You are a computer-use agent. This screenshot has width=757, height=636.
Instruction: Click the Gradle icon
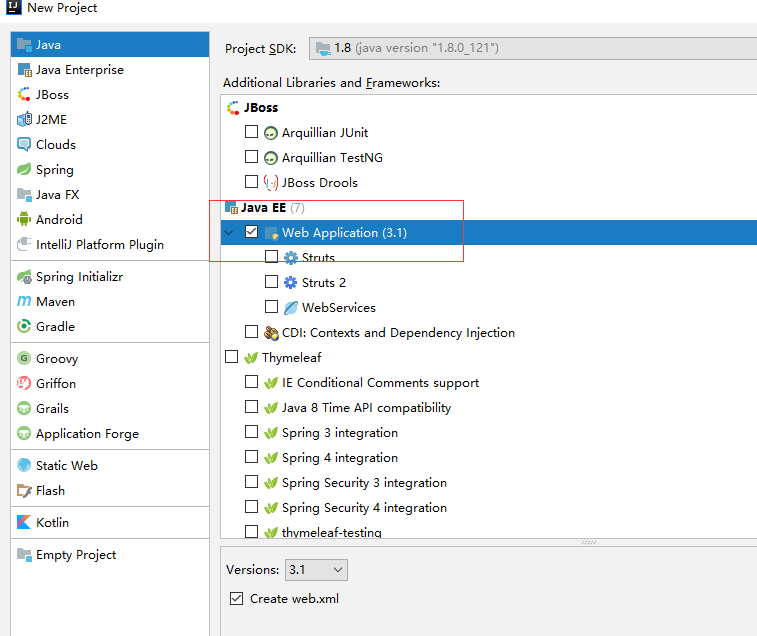[24, 326]
